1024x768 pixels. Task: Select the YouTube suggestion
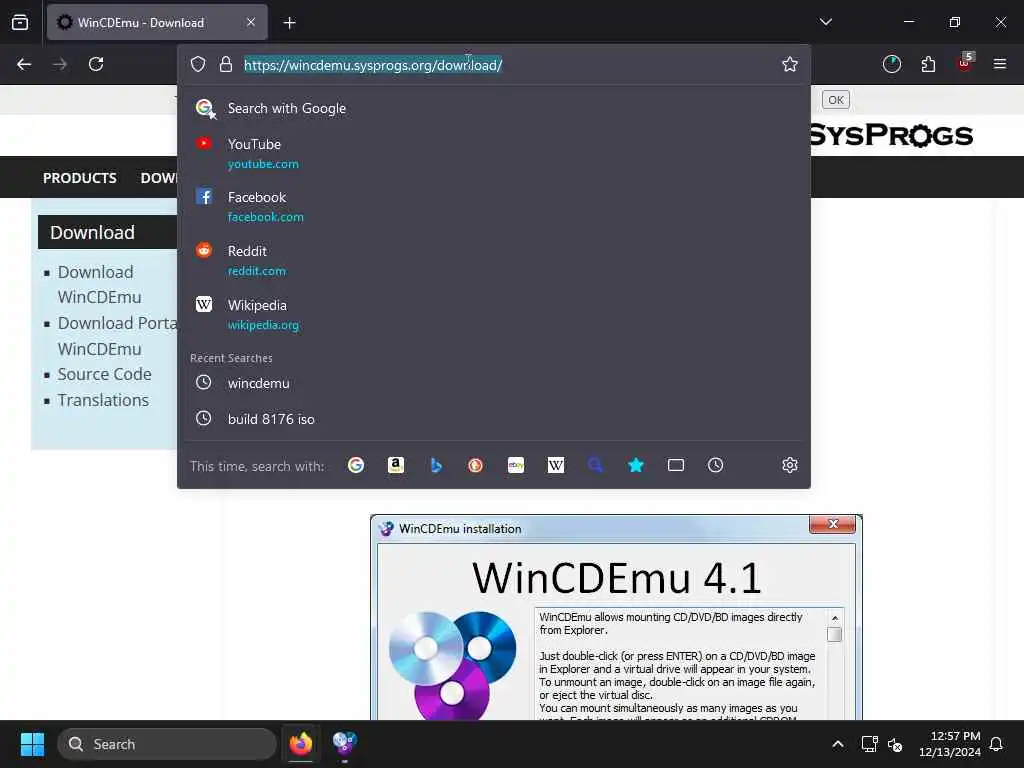(x=494, y=153)
